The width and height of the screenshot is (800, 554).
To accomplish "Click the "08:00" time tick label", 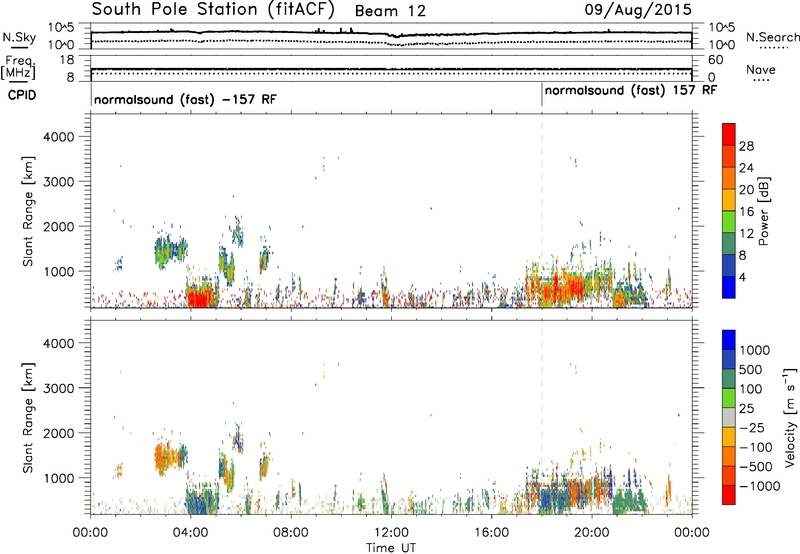I will coord(291,533).
